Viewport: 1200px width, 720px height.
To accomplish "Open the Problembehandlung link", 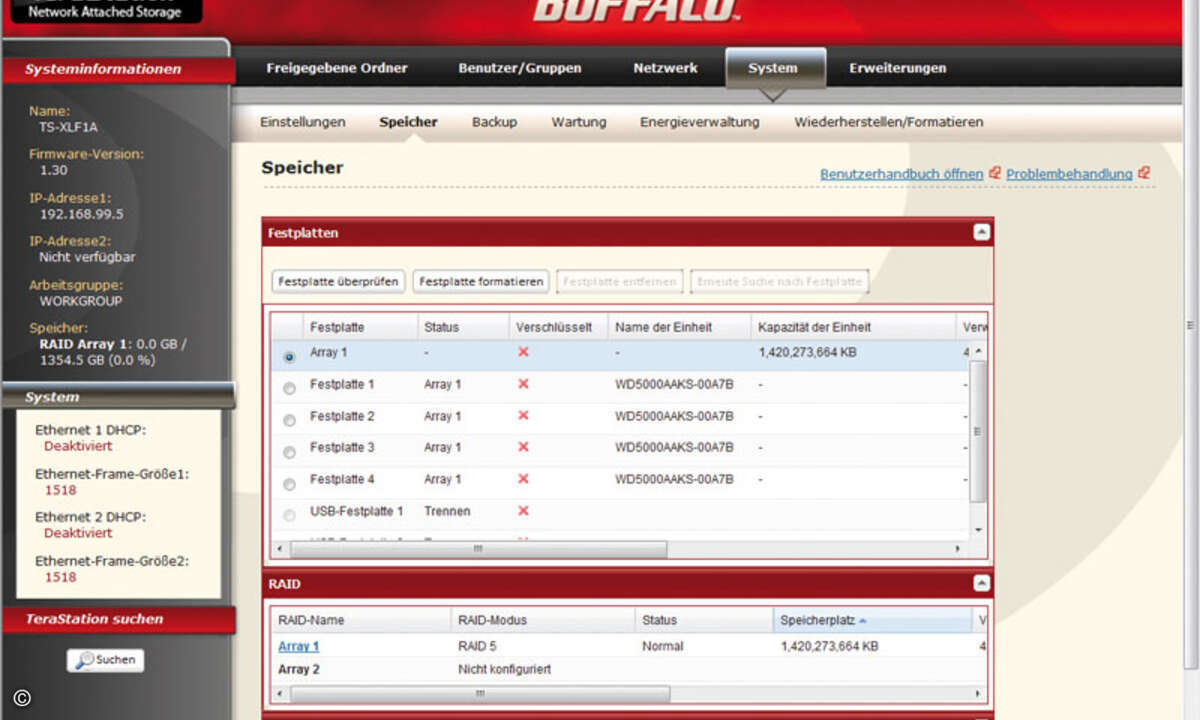I will pyautogui.click(x=1069, y=174).
